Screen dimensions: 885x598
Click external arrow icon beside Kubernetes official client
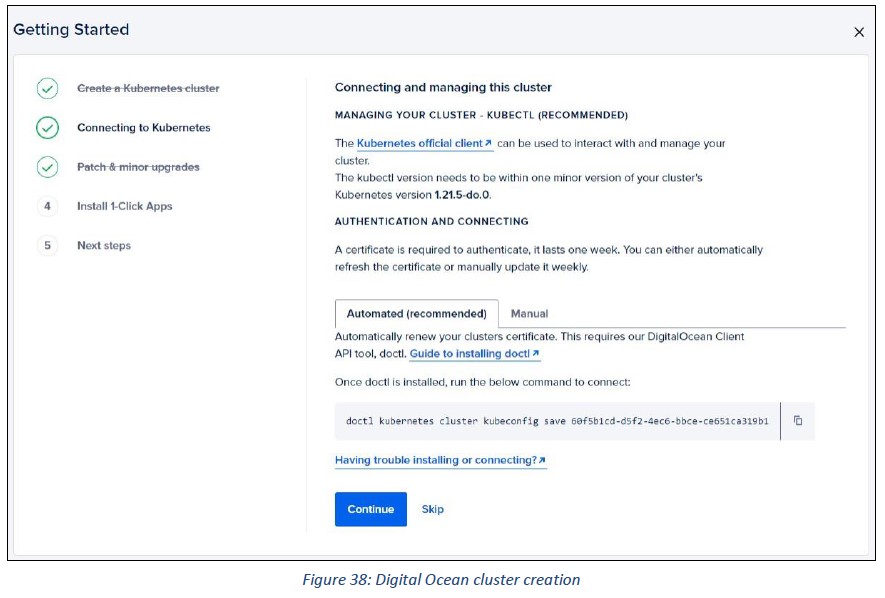coord(488,143)
